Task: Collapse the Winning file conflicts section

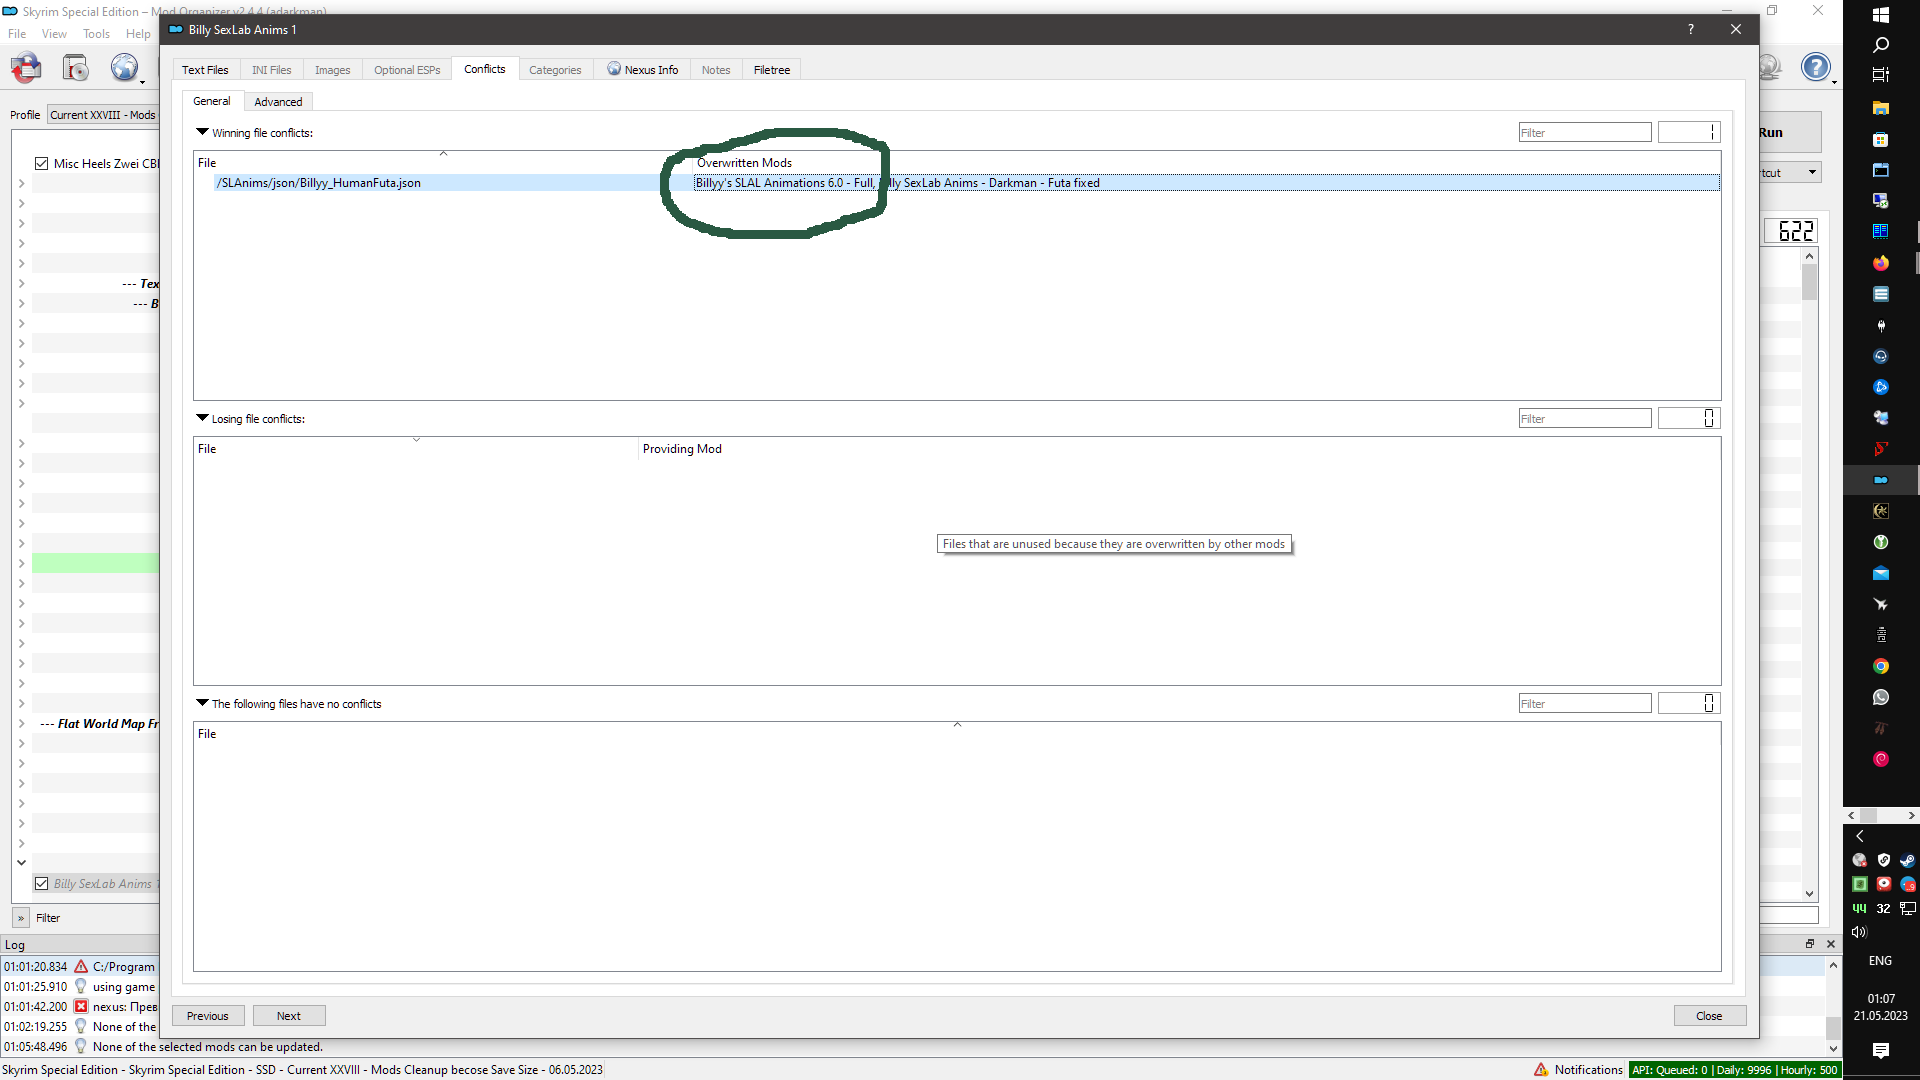Action: click(202, 132)
